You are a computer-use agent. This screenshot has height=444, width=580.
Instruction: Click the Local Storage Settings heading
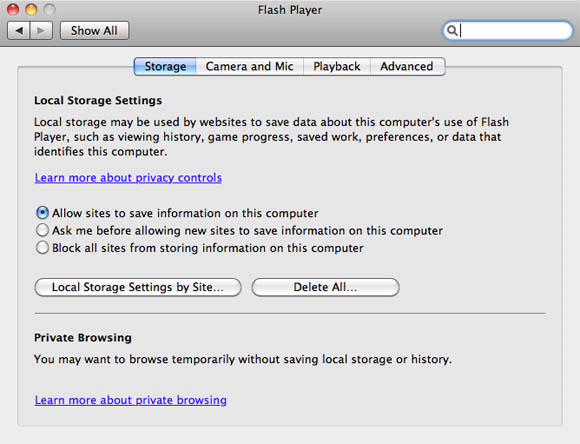[x=98, y=101]
